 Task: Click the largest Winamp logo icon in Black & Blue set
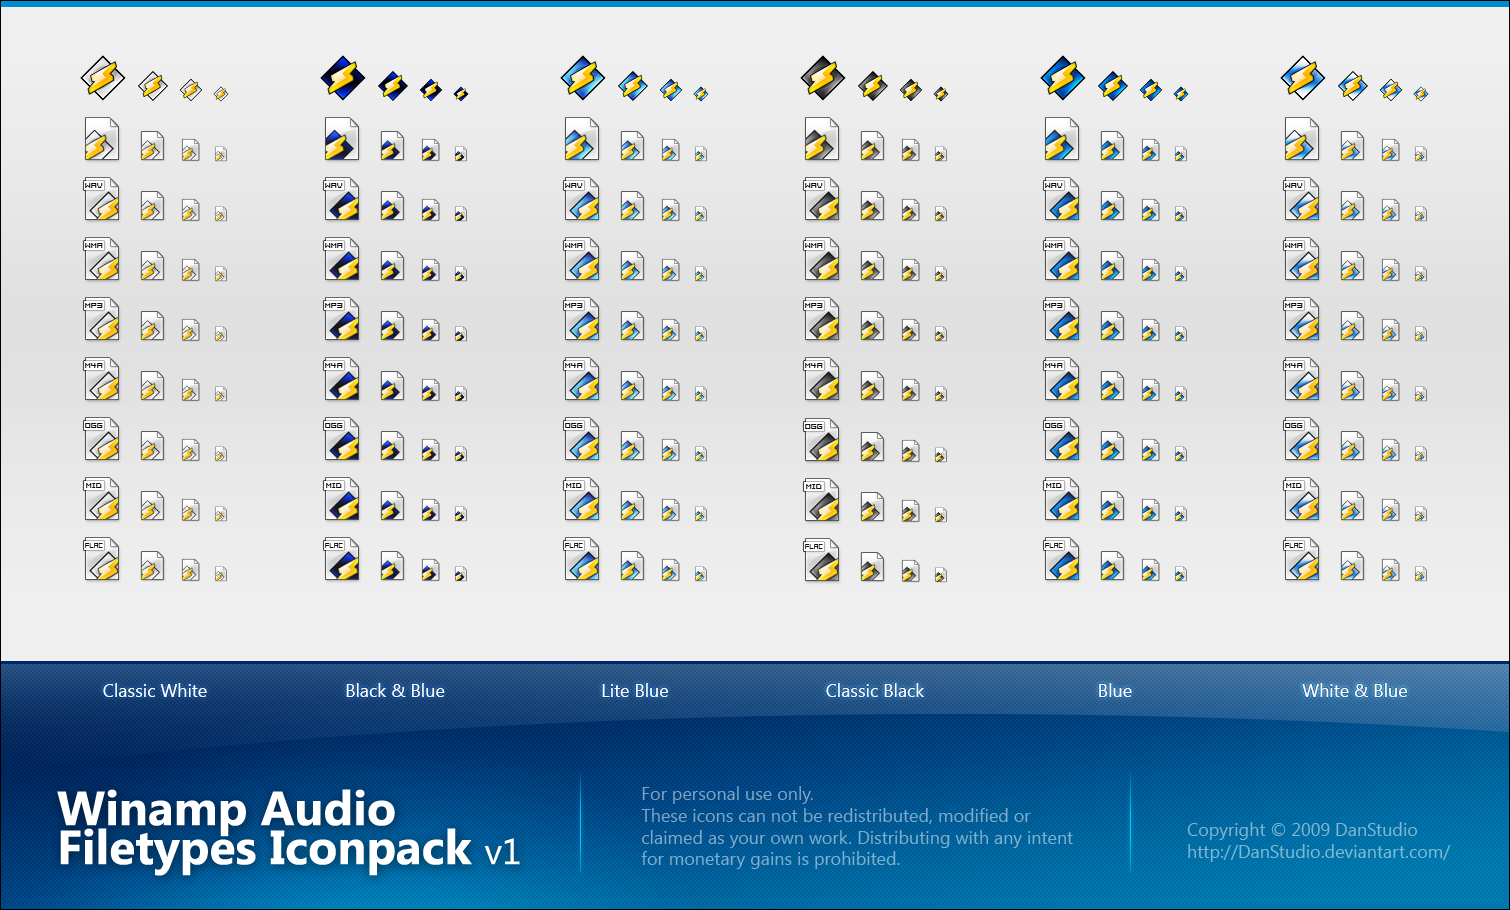pos(342,78)
